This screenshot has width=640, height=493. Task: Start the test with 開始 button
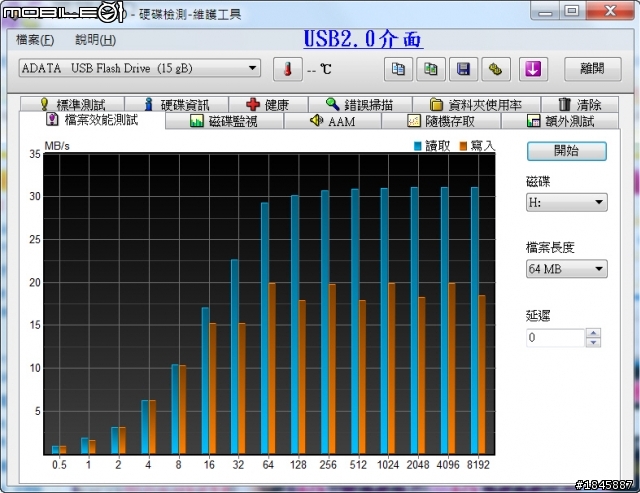[x=567, y=151]
